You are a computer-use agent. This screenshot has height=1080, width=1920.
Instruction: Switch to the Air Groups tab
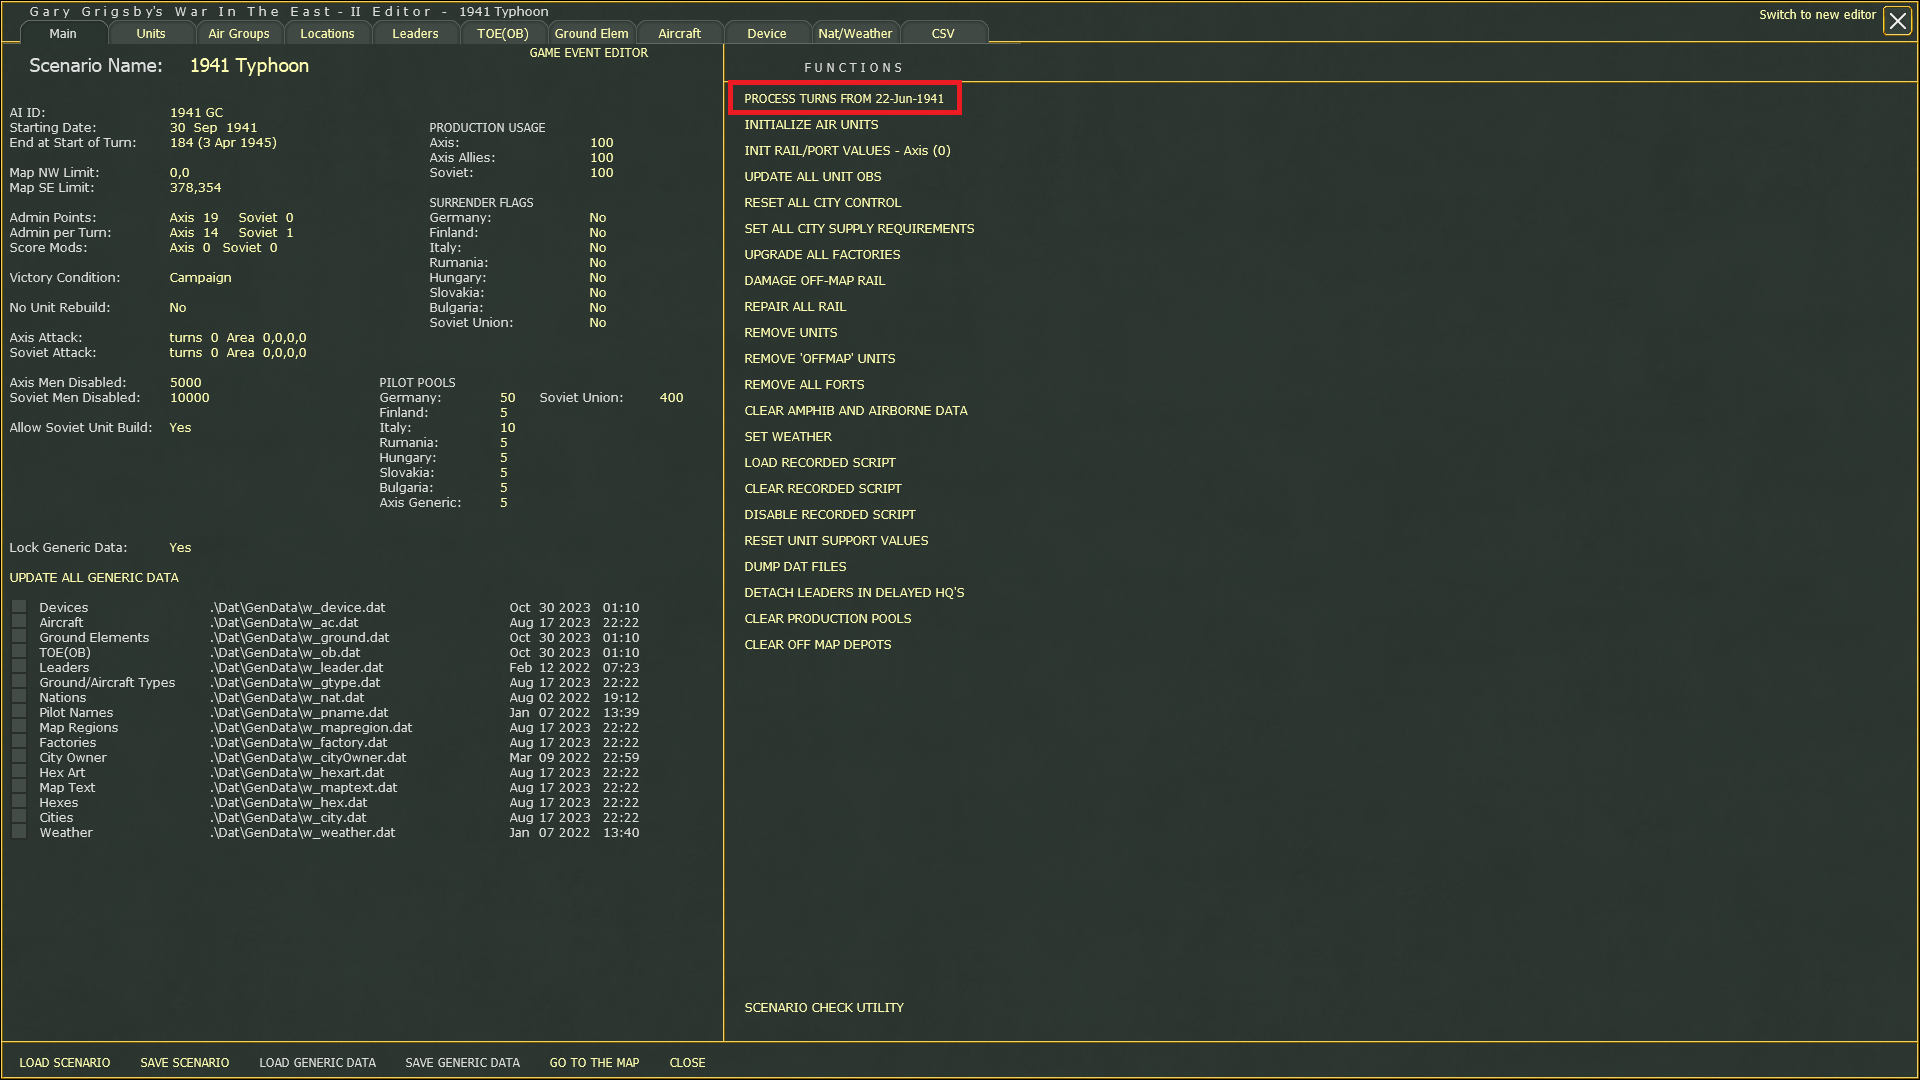pos(239,33)
